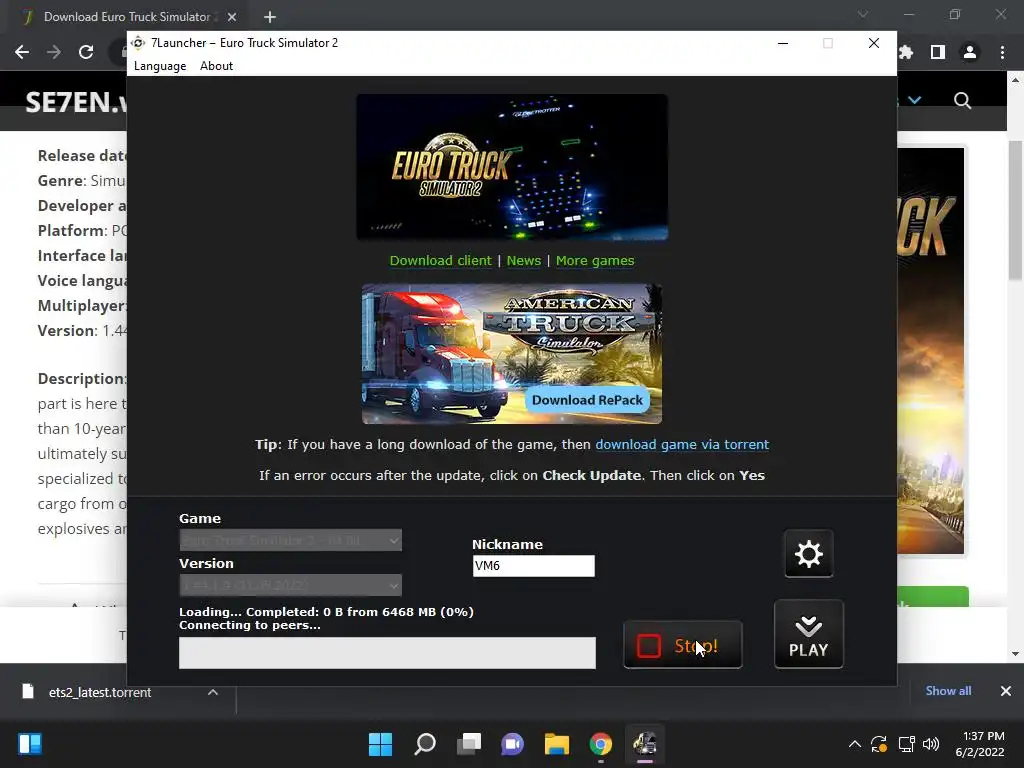Open the Language menu
Viewport: 1024px width, 768px height.
click(160, 66)
